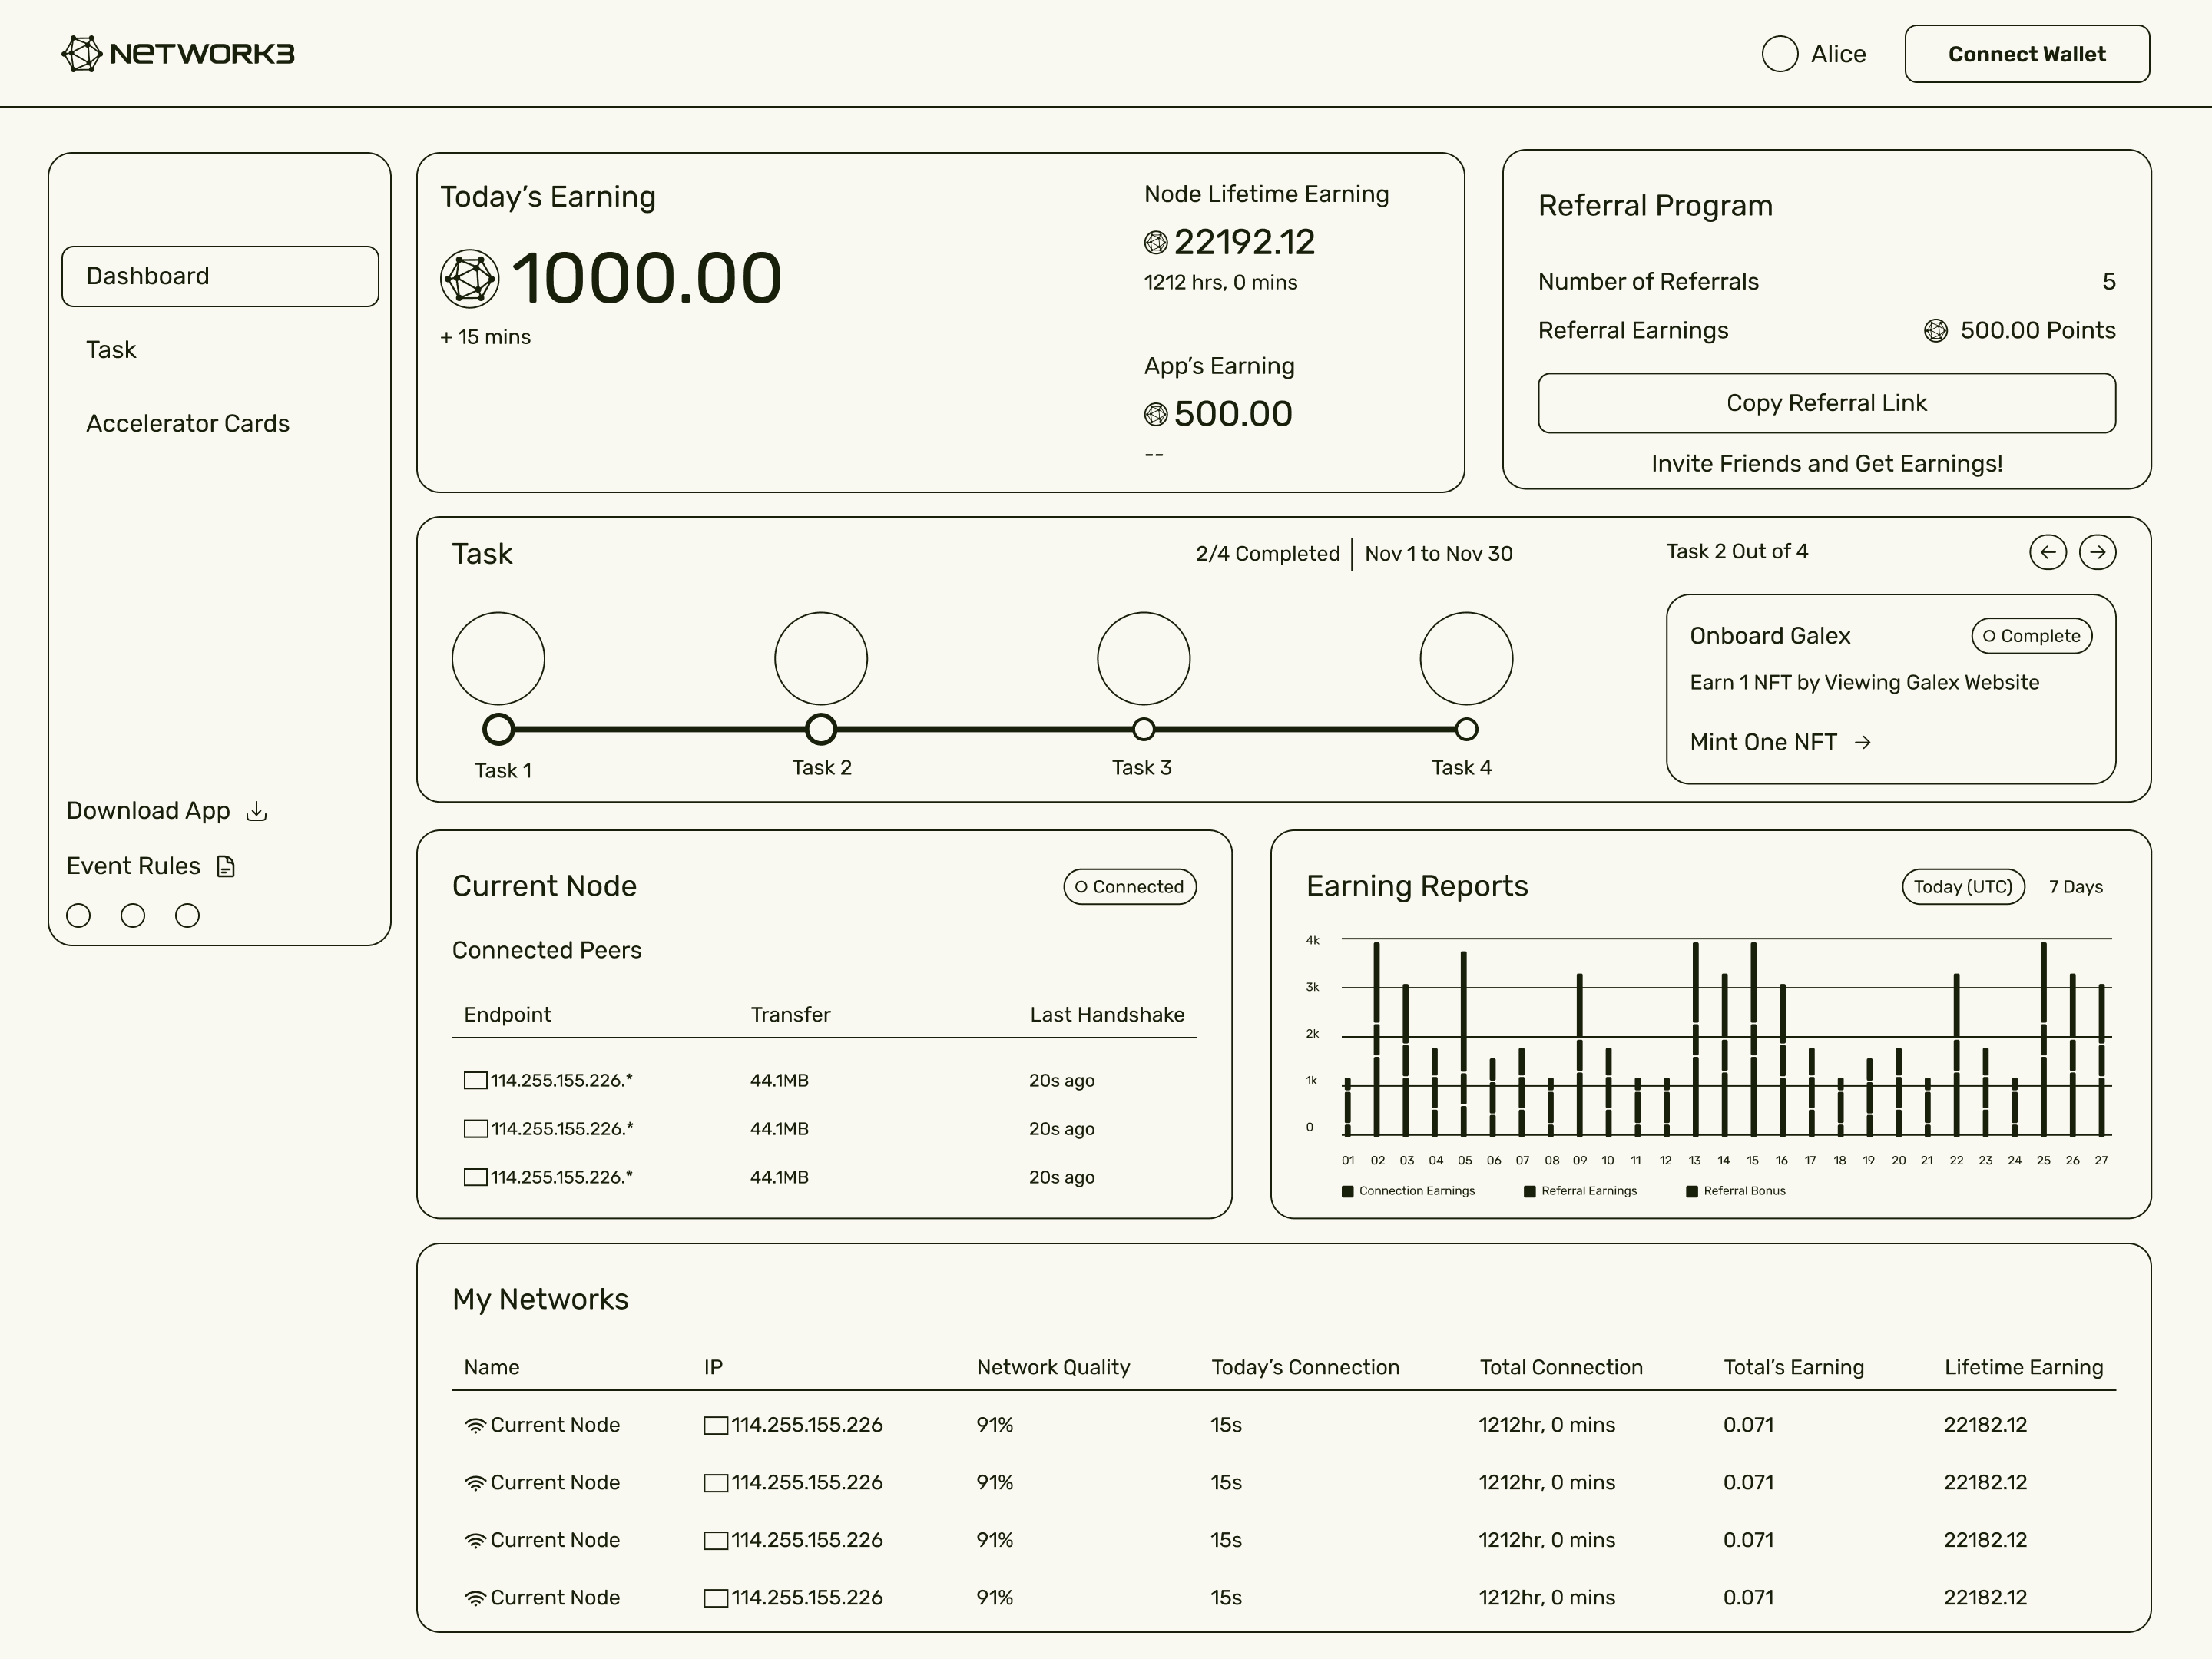Click the Copy Referral Link button

(1826, 403)
